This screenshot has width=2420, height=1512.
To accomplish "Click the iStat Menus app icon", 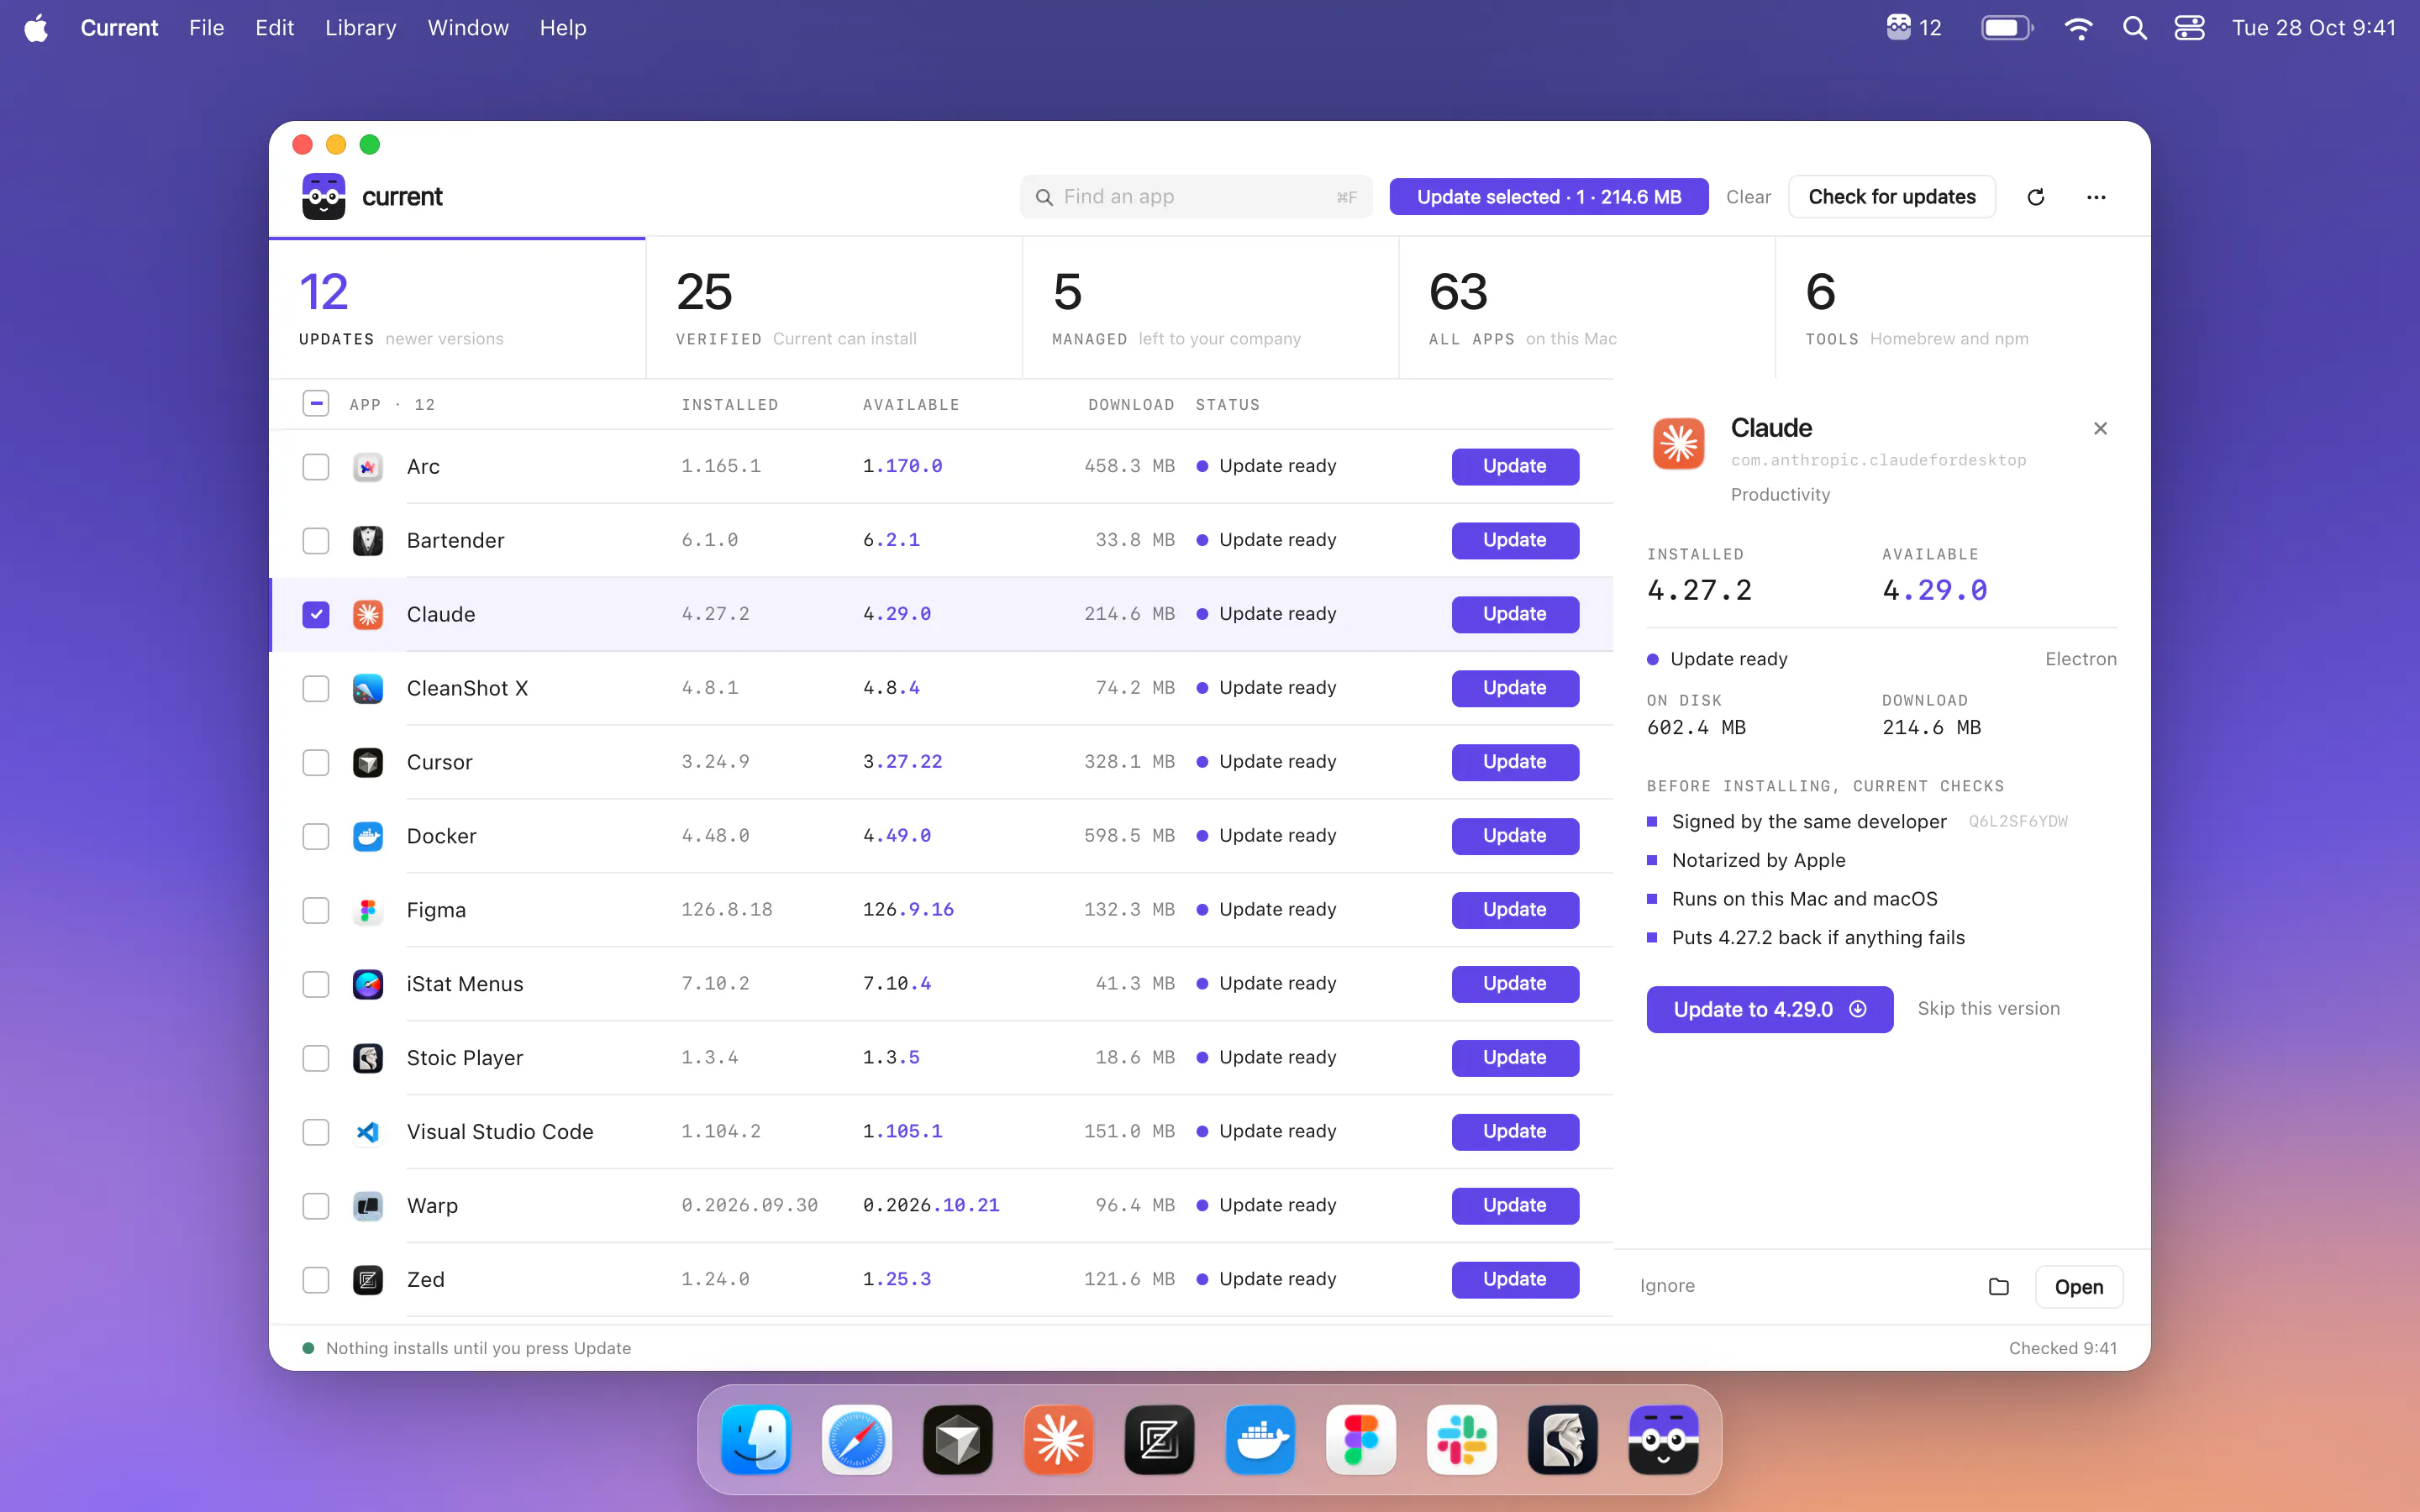I will (368, 985).
